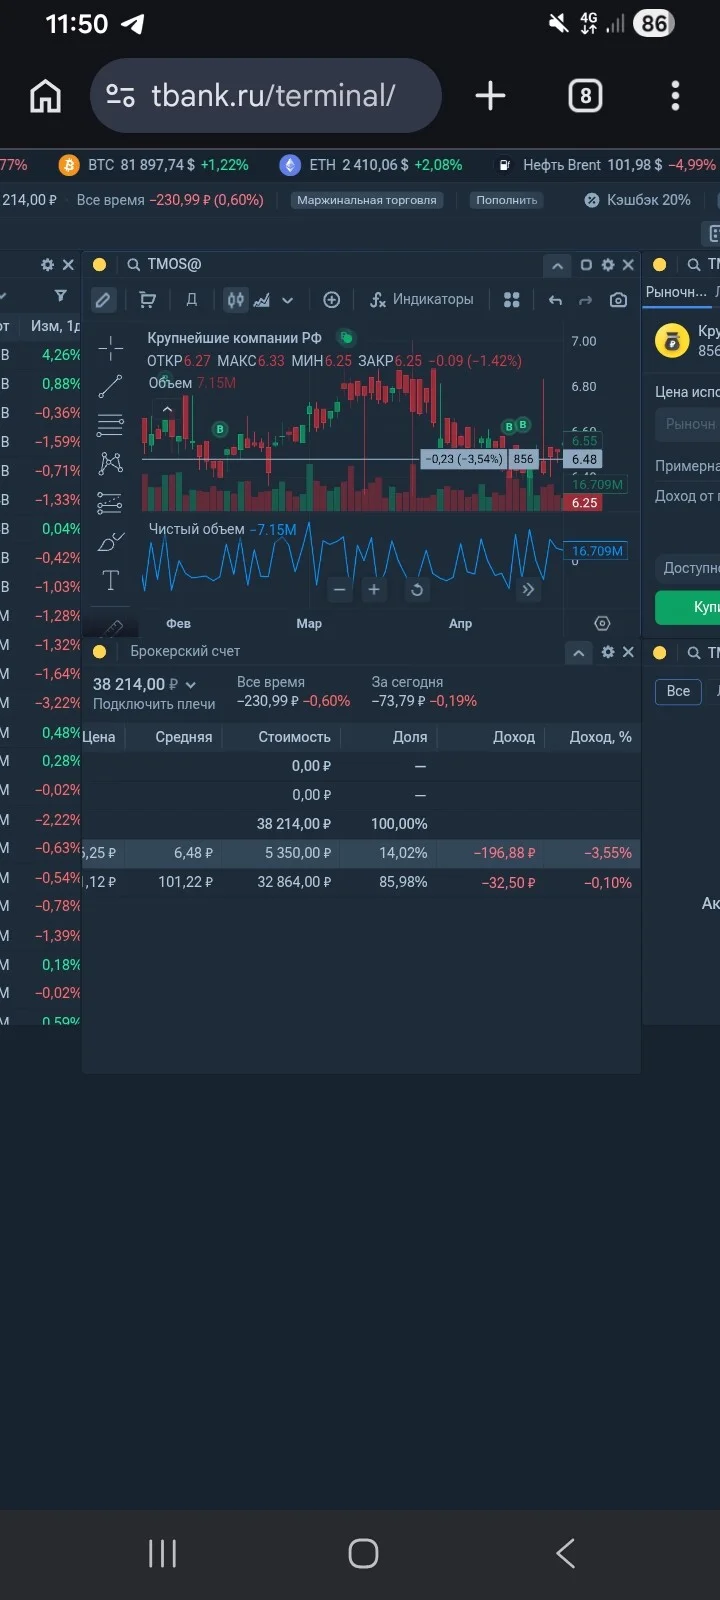Open chart axis settings hexagon icon
720x1600 pixels.
click(602, 623)
